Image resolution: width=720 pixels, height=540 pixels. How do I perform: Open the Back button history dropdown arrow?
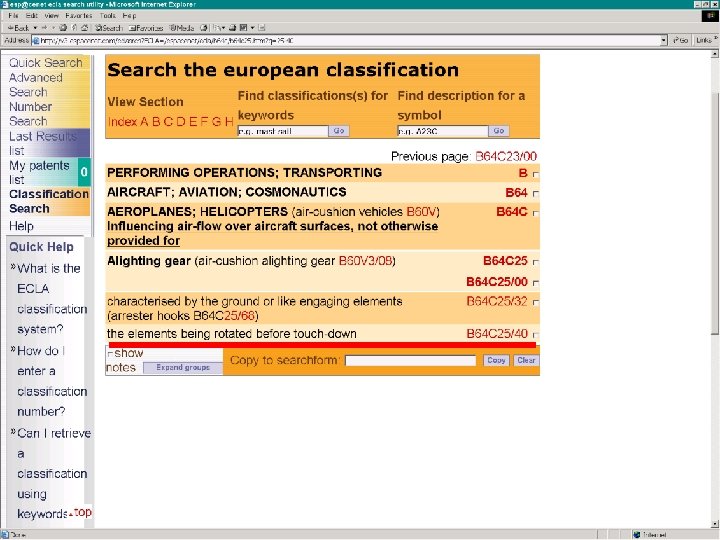tap(35, 28)
